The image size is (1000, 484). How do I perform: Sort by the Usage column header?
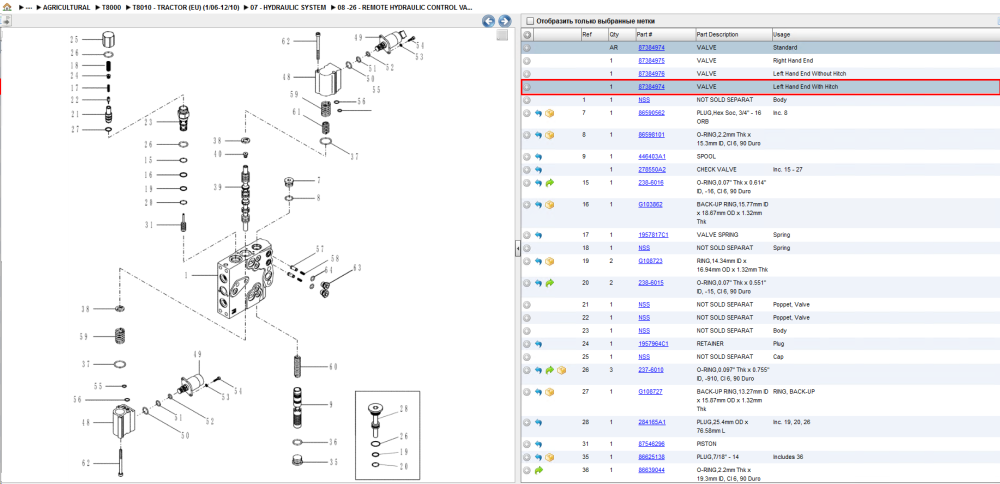[781, 34]
